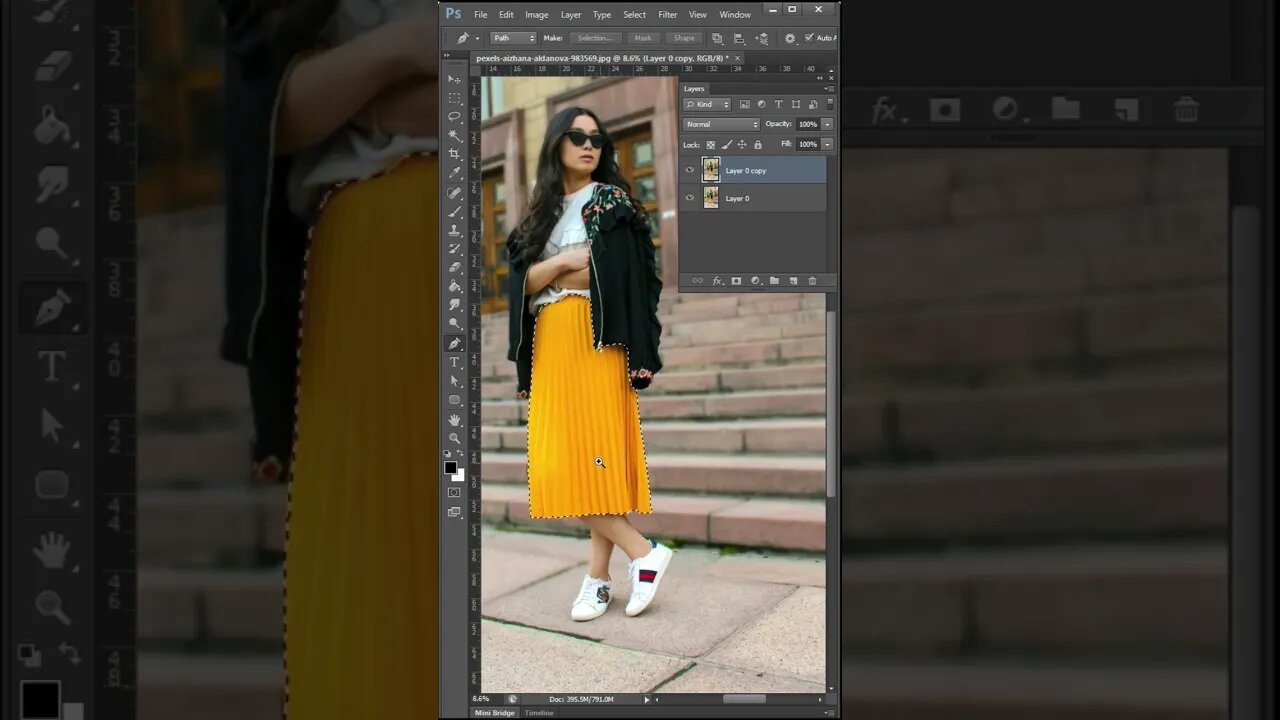
Task: Link layers icon in Layers panel
Action: (x=697, y=281)
